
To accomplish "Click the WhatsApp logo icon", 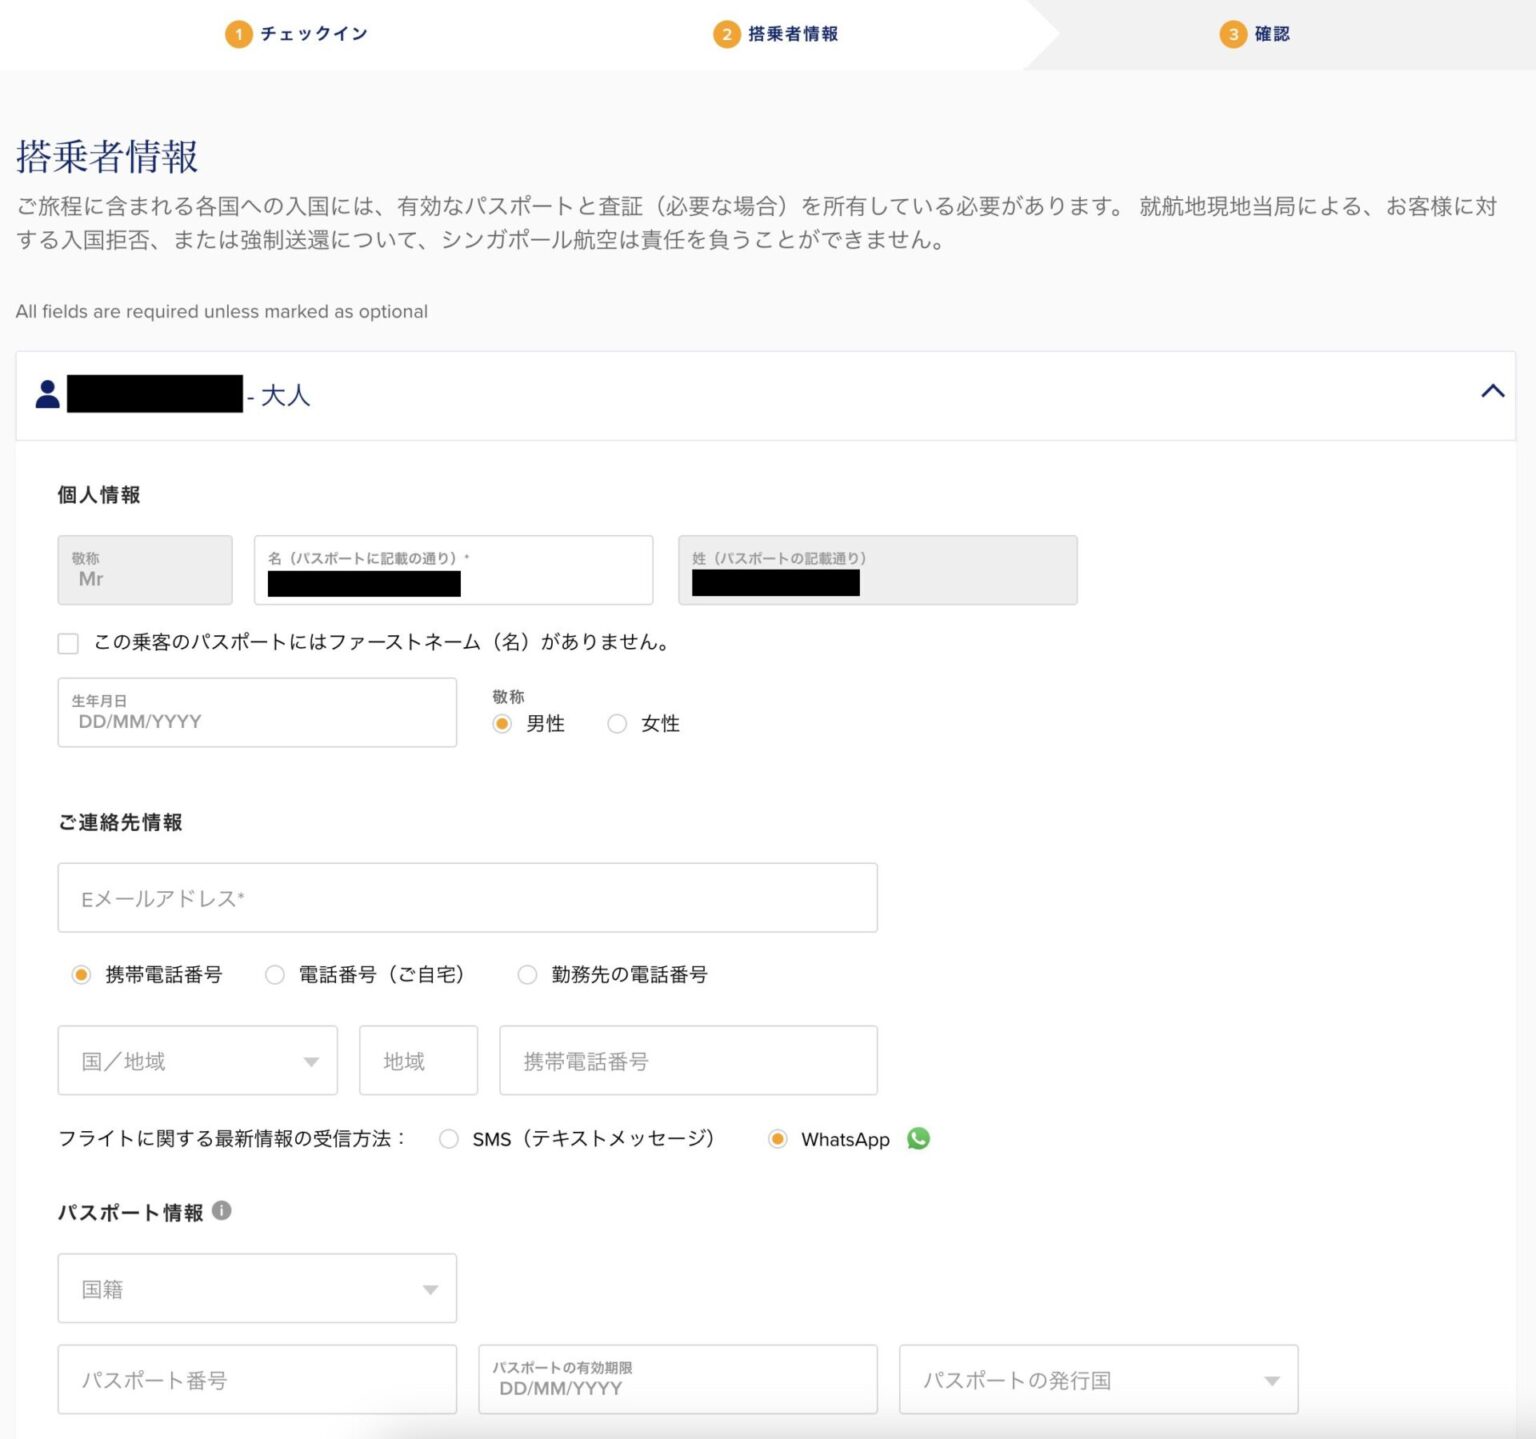I will 918,1139.
